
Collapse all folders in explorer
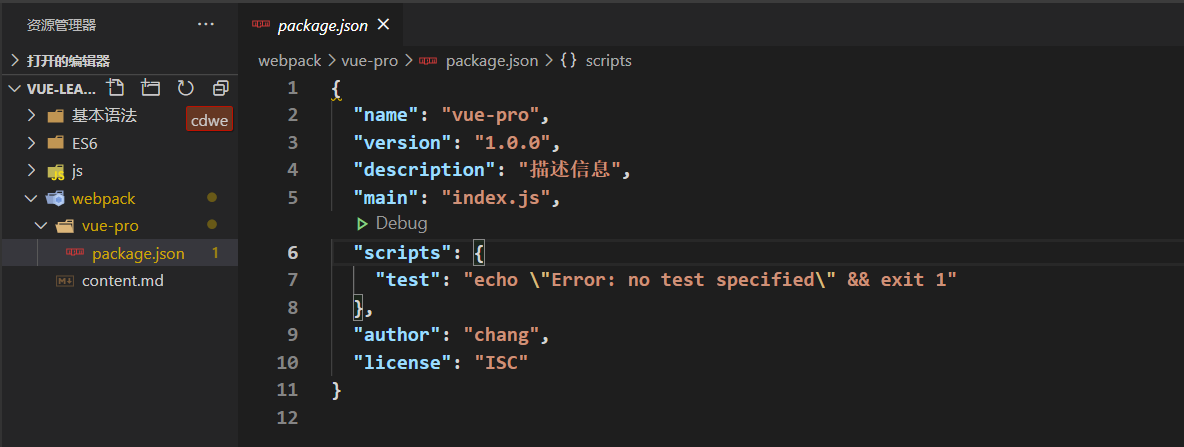point(221,88)
